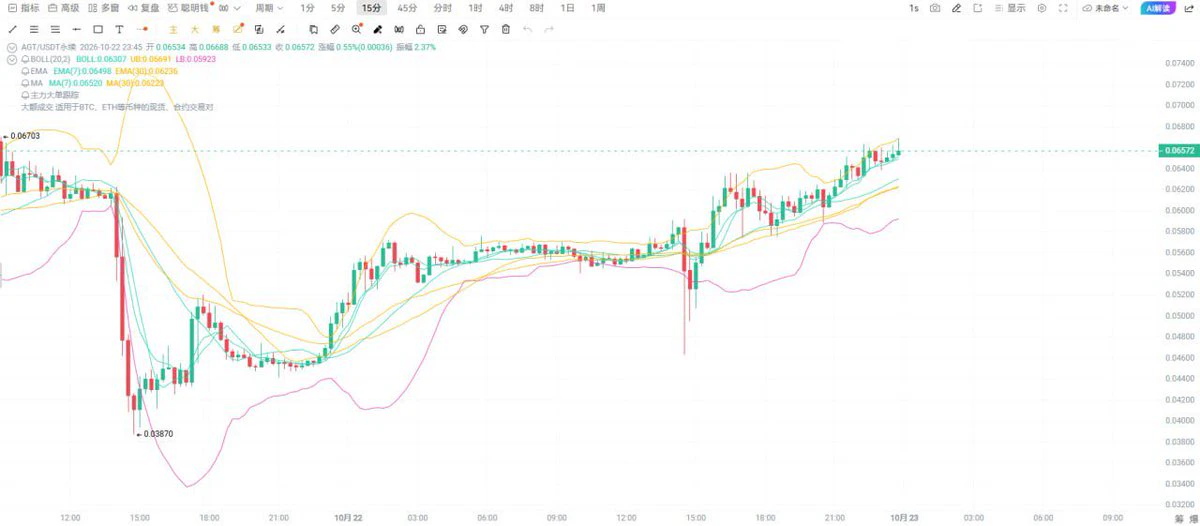The height and width of the screenshot is (526, 1200).
Task: Click the UB:0.06691 upper band value
Action: pos(150,59)
